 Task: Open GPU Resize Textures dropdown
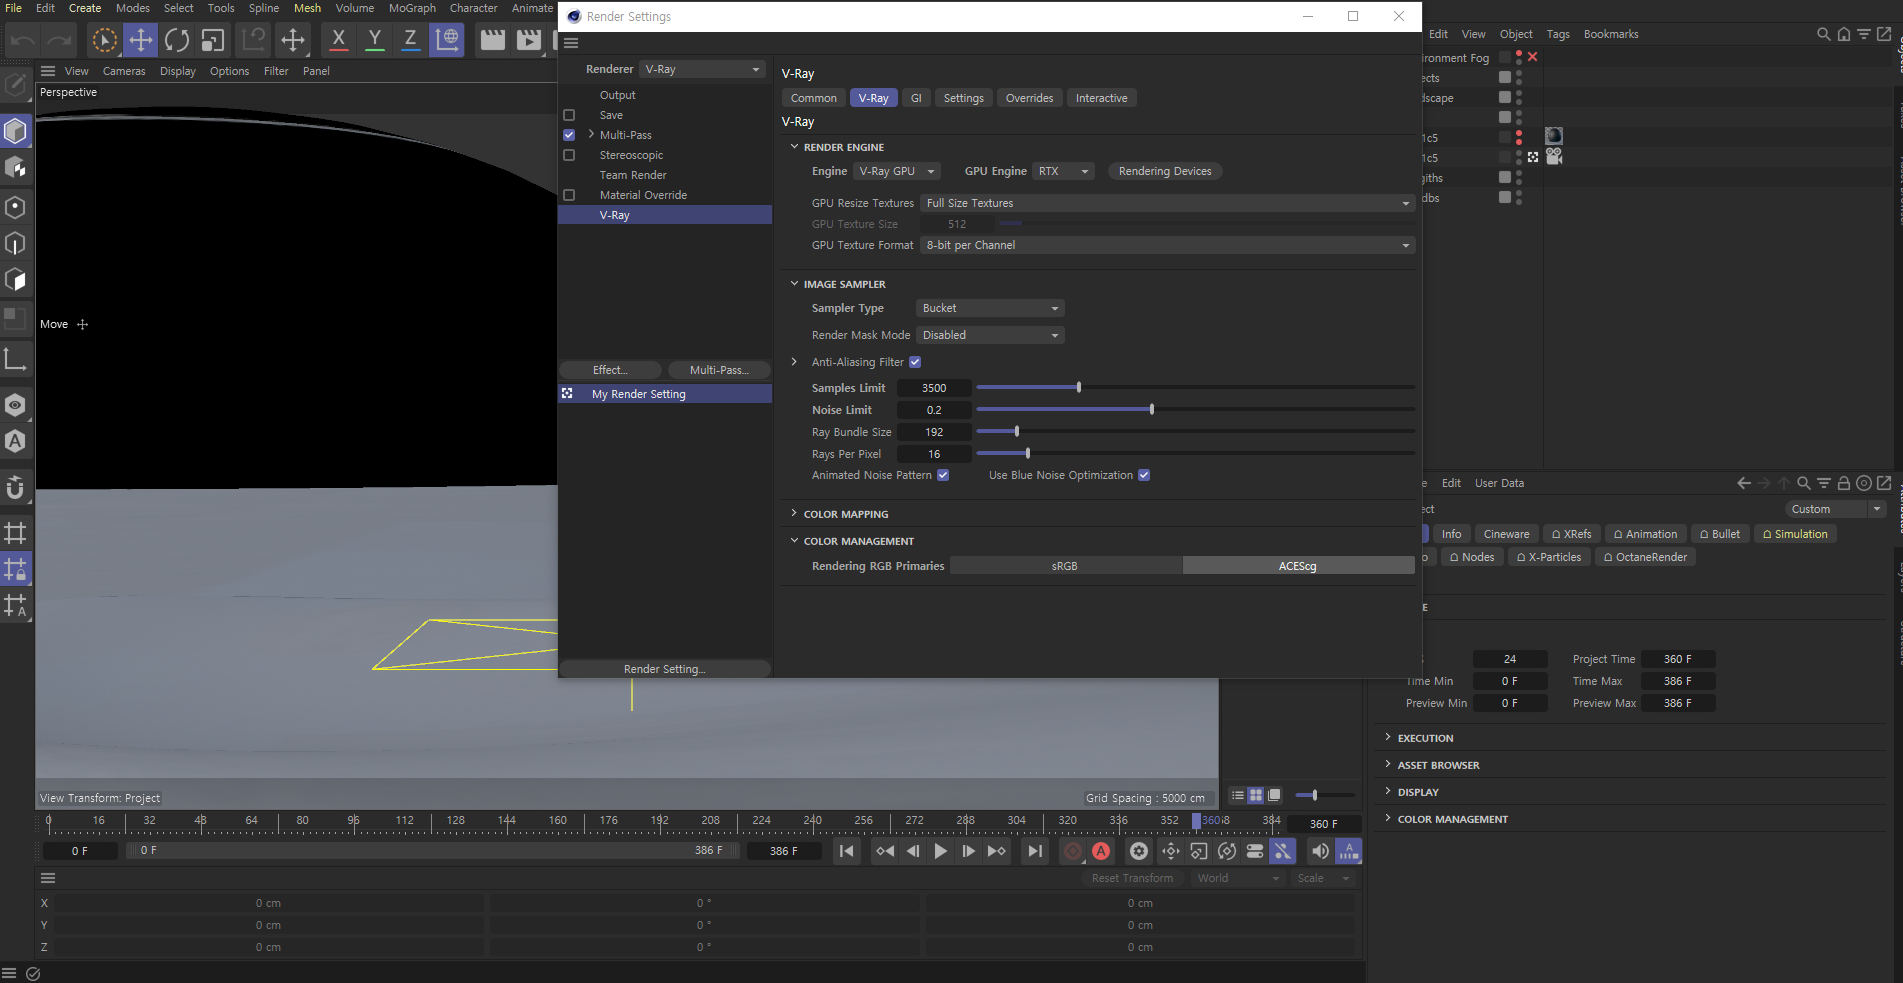(1167, 203)
